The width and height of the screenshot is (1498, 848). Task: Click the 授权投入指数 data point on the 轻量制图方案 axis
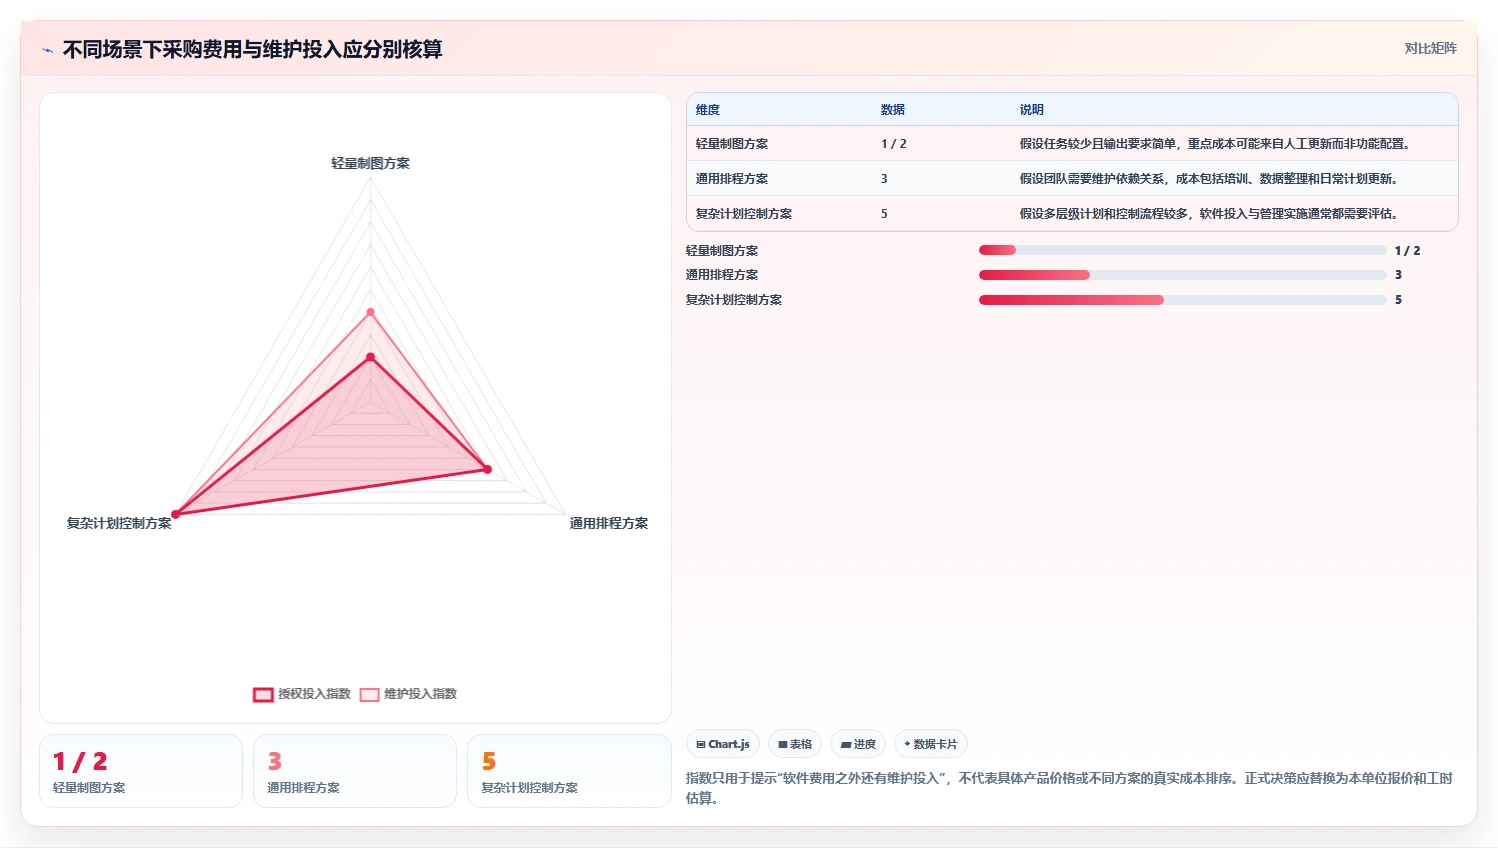tap(371, 357)
